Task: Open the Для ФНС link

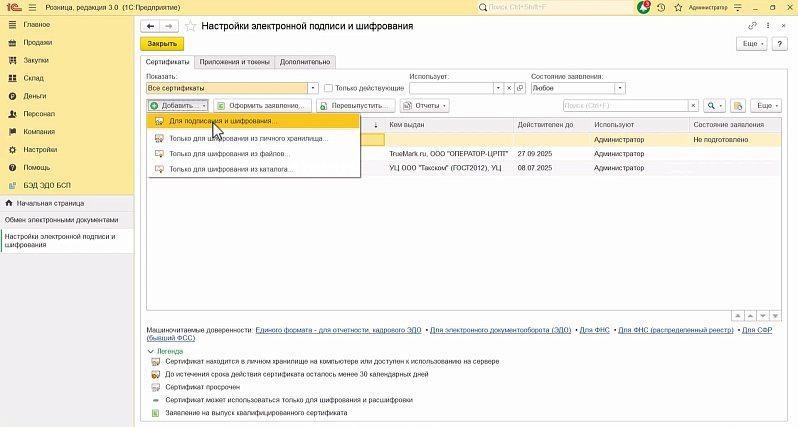Action: (594, 330)
